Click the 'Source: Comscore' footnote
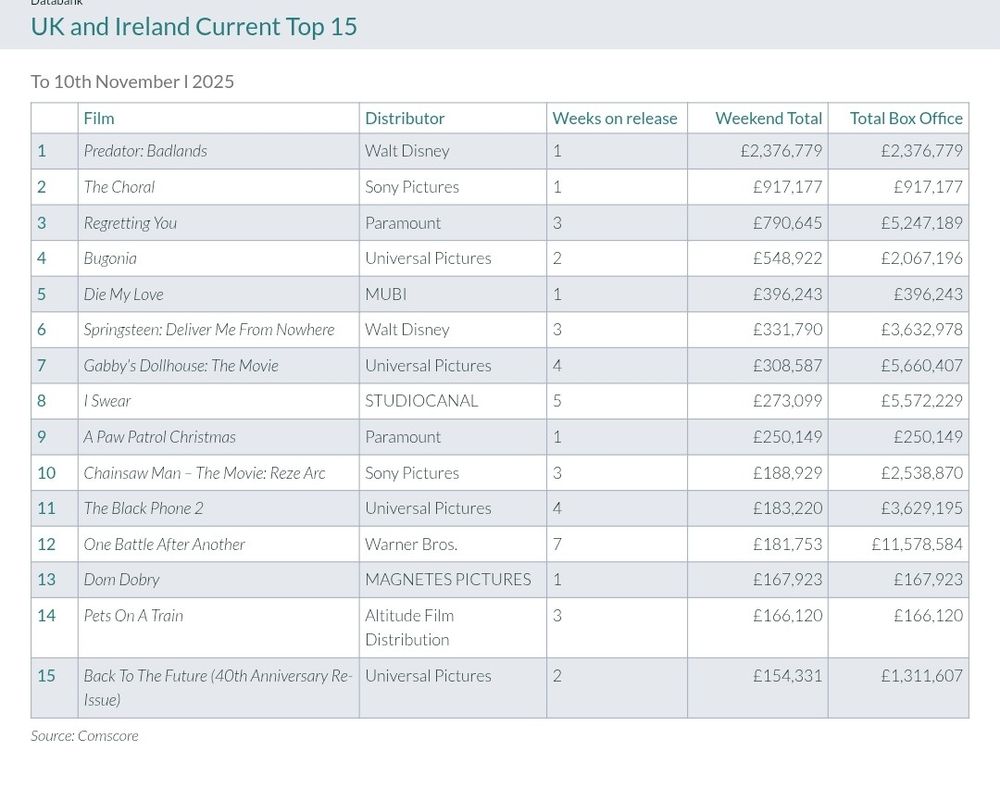Screen dimensions: 1000x789 click(84, 736)
